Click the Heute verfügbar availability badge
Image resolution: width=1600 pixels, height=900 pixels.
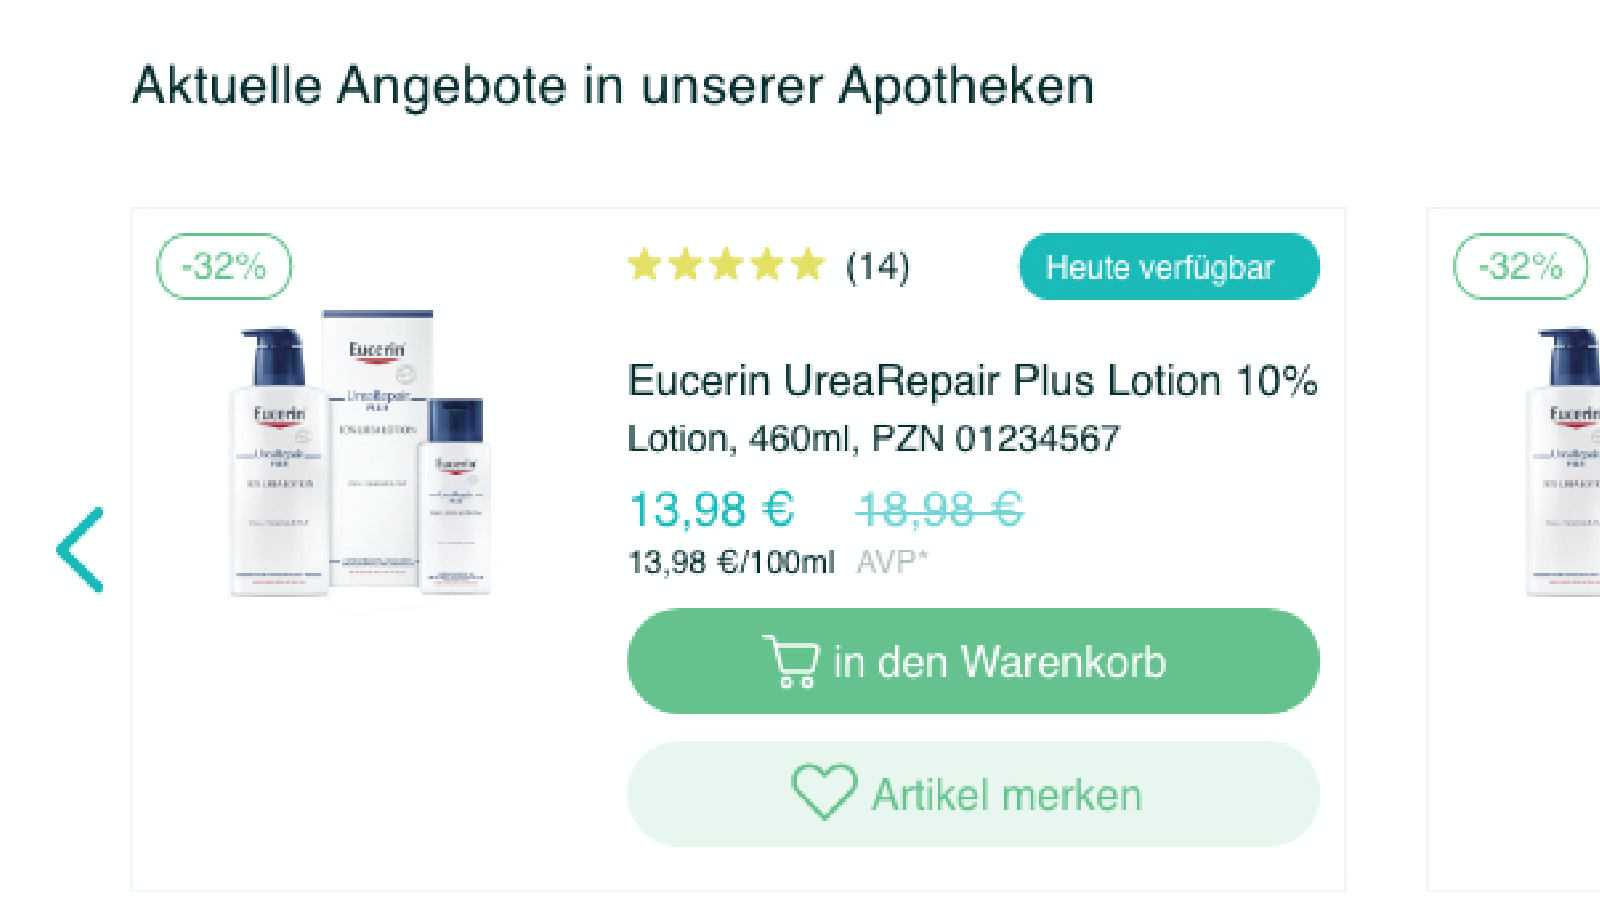[x=1169, y=267]
